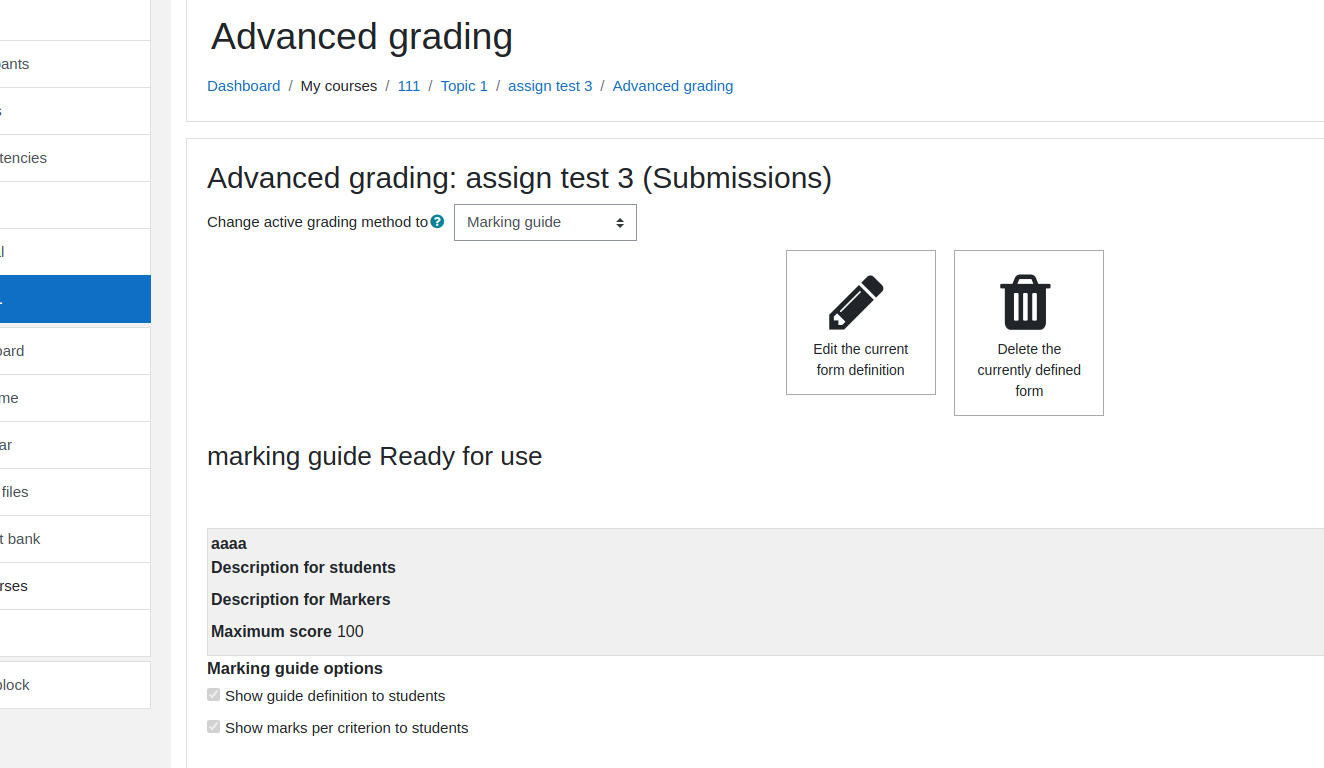Open the Marking guide grading method dropdown
This screenshot has height=768, width=1324.
pyautogui.click(x=545, y=222)
